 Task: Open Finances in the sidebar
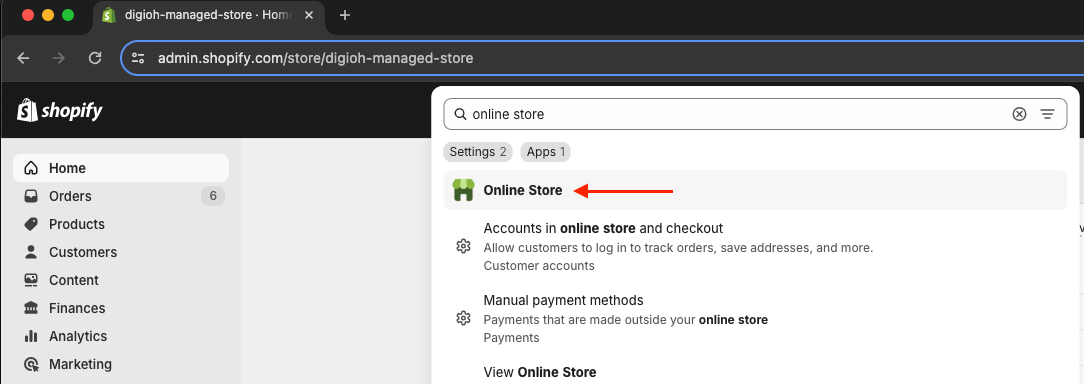tap(121, 309)
